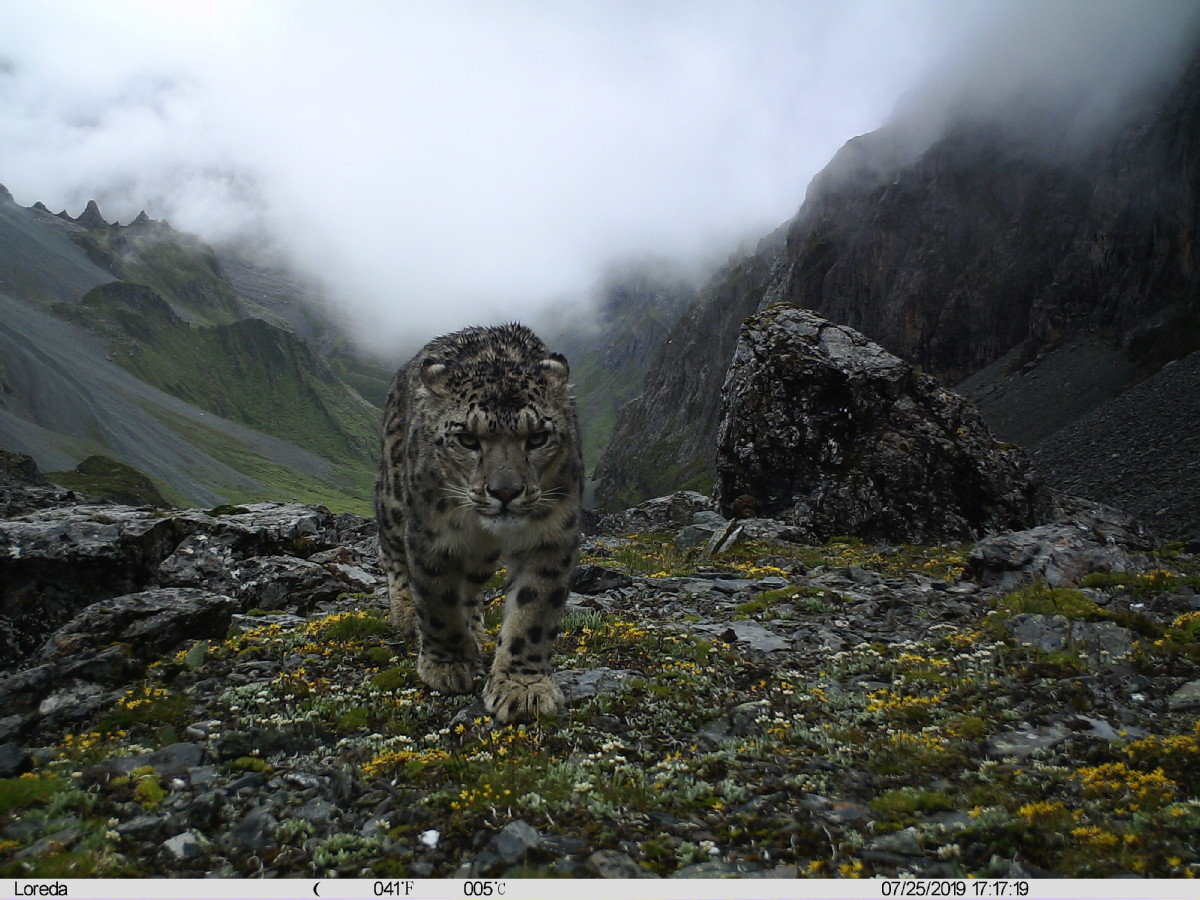Click the jagged rock spires on left ridge
Image resolution: width=1200 pixels, height=900 pixels.
[92, 214]
